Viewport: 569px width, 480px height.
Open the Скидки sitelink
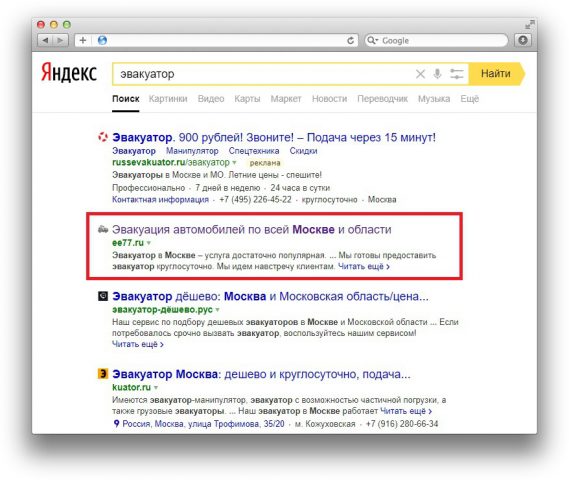coord(303,151)
